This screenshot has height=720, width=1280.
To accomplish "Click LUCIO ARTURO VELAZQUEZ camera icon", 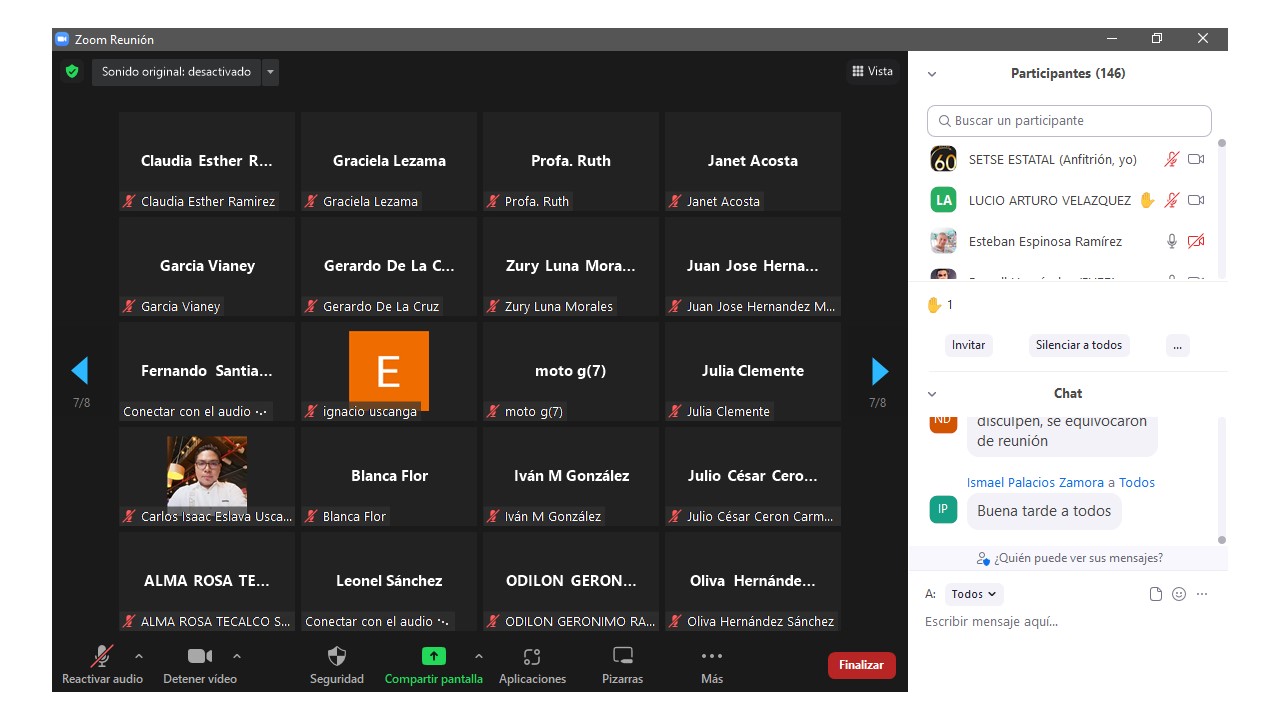I will point(1196,200).
